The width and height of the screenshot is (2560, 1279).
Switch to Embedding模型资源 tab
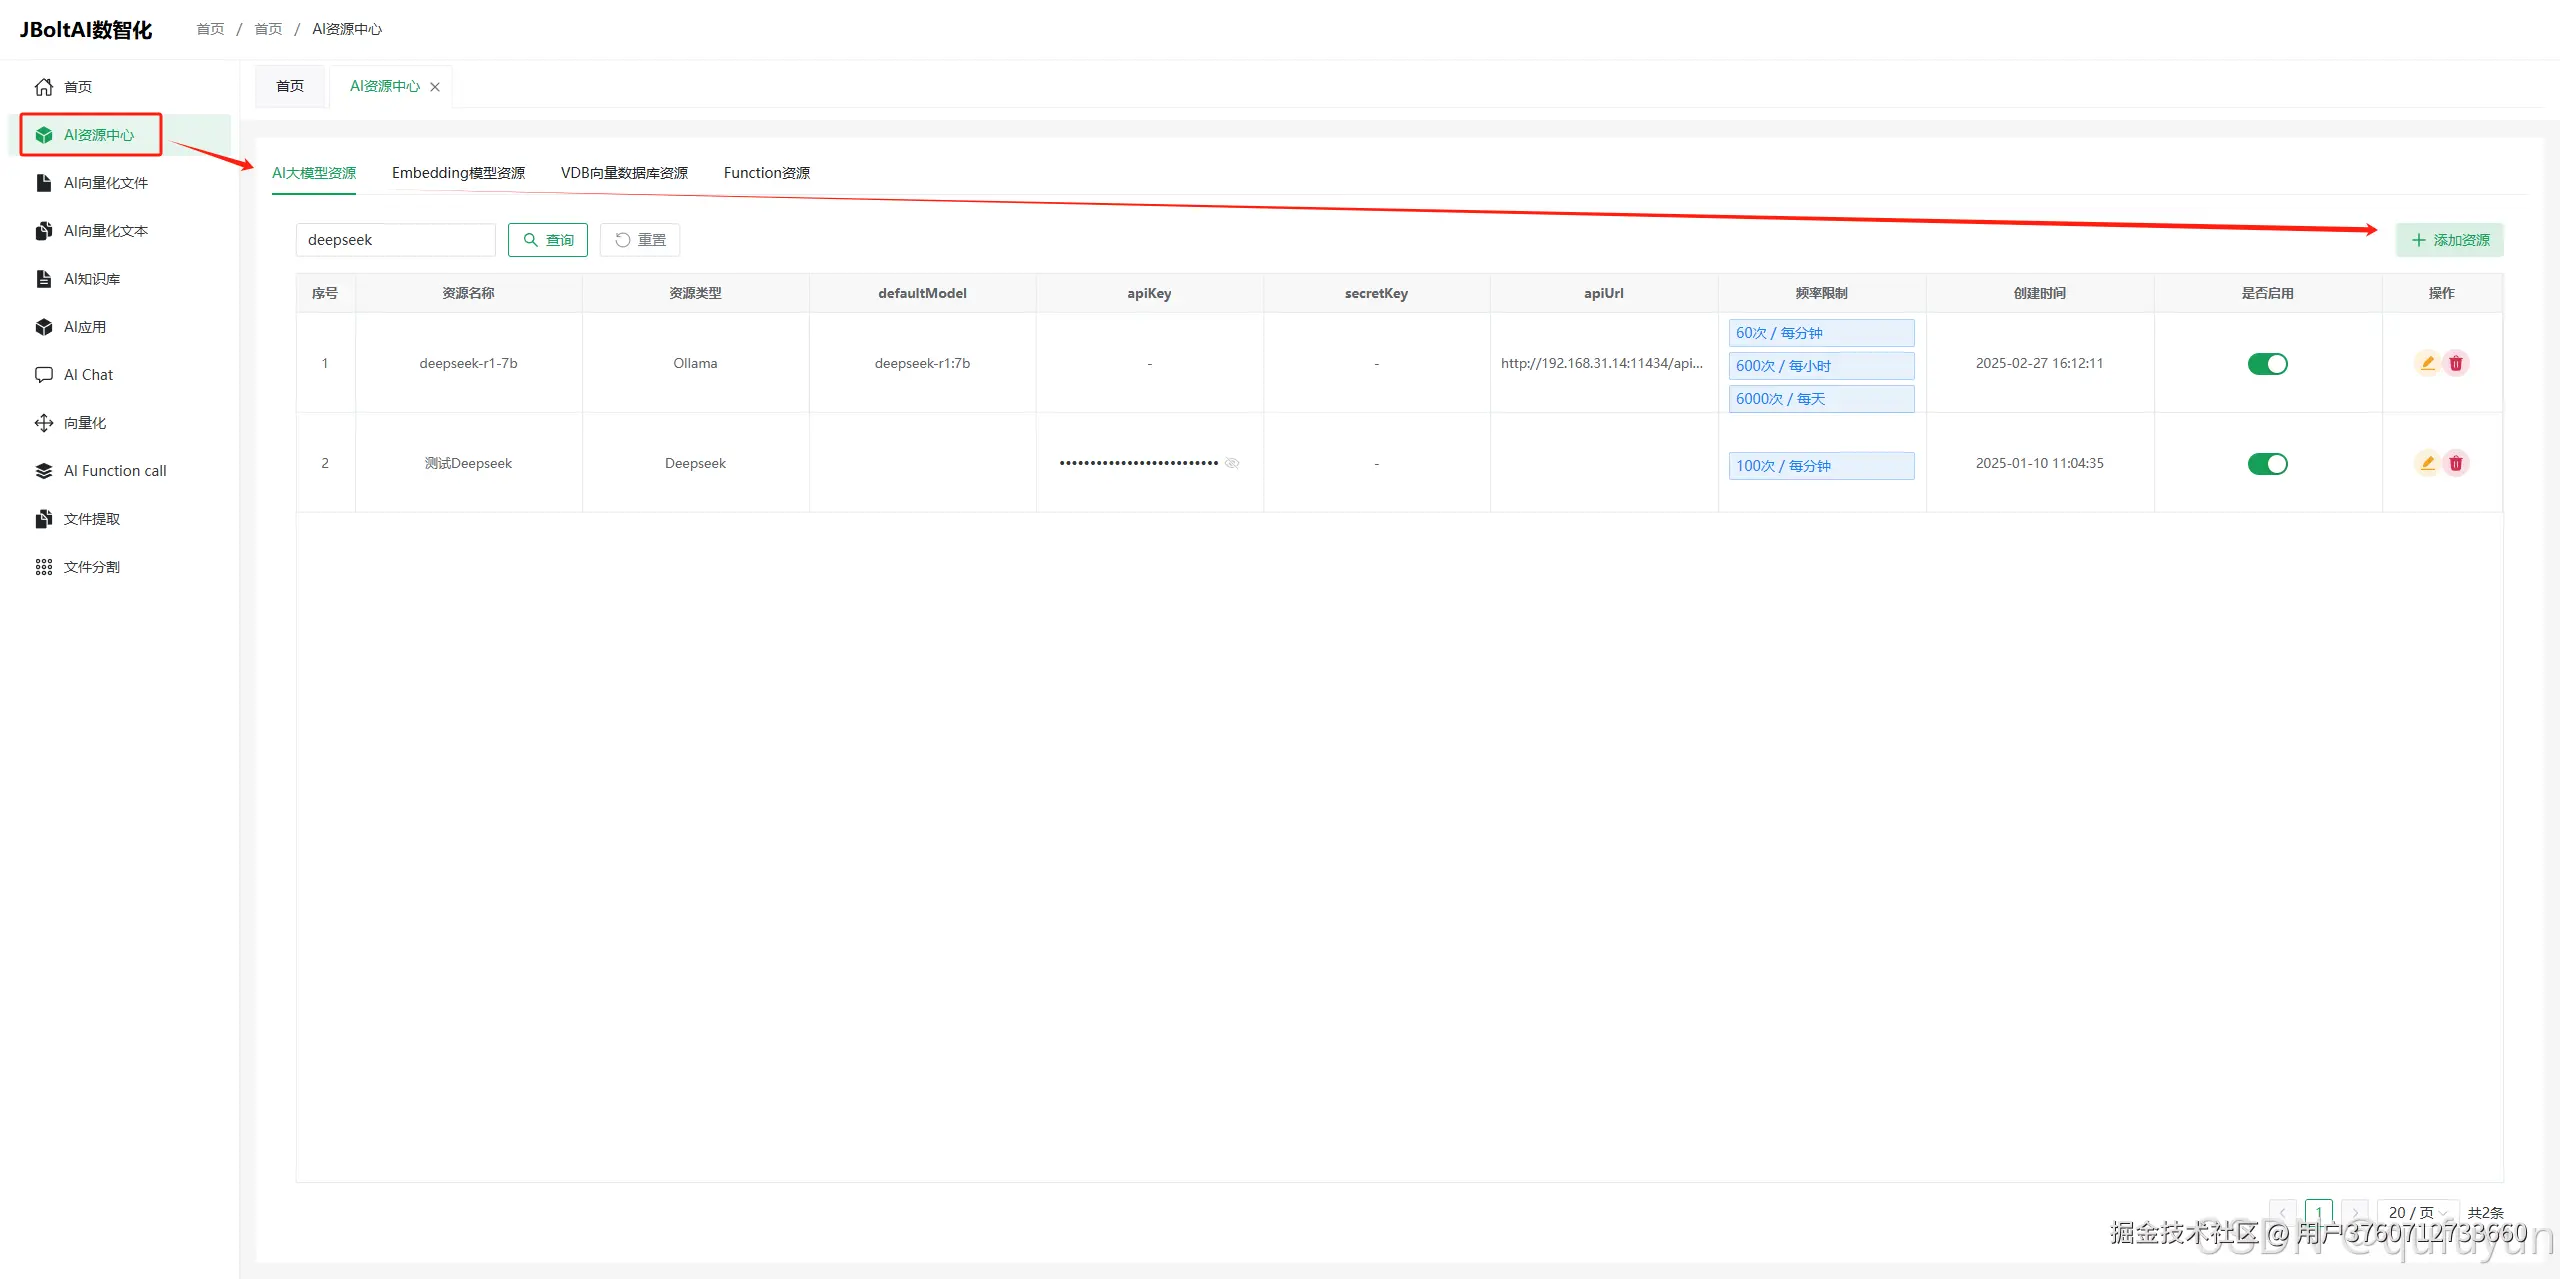(x=458, y=173)
